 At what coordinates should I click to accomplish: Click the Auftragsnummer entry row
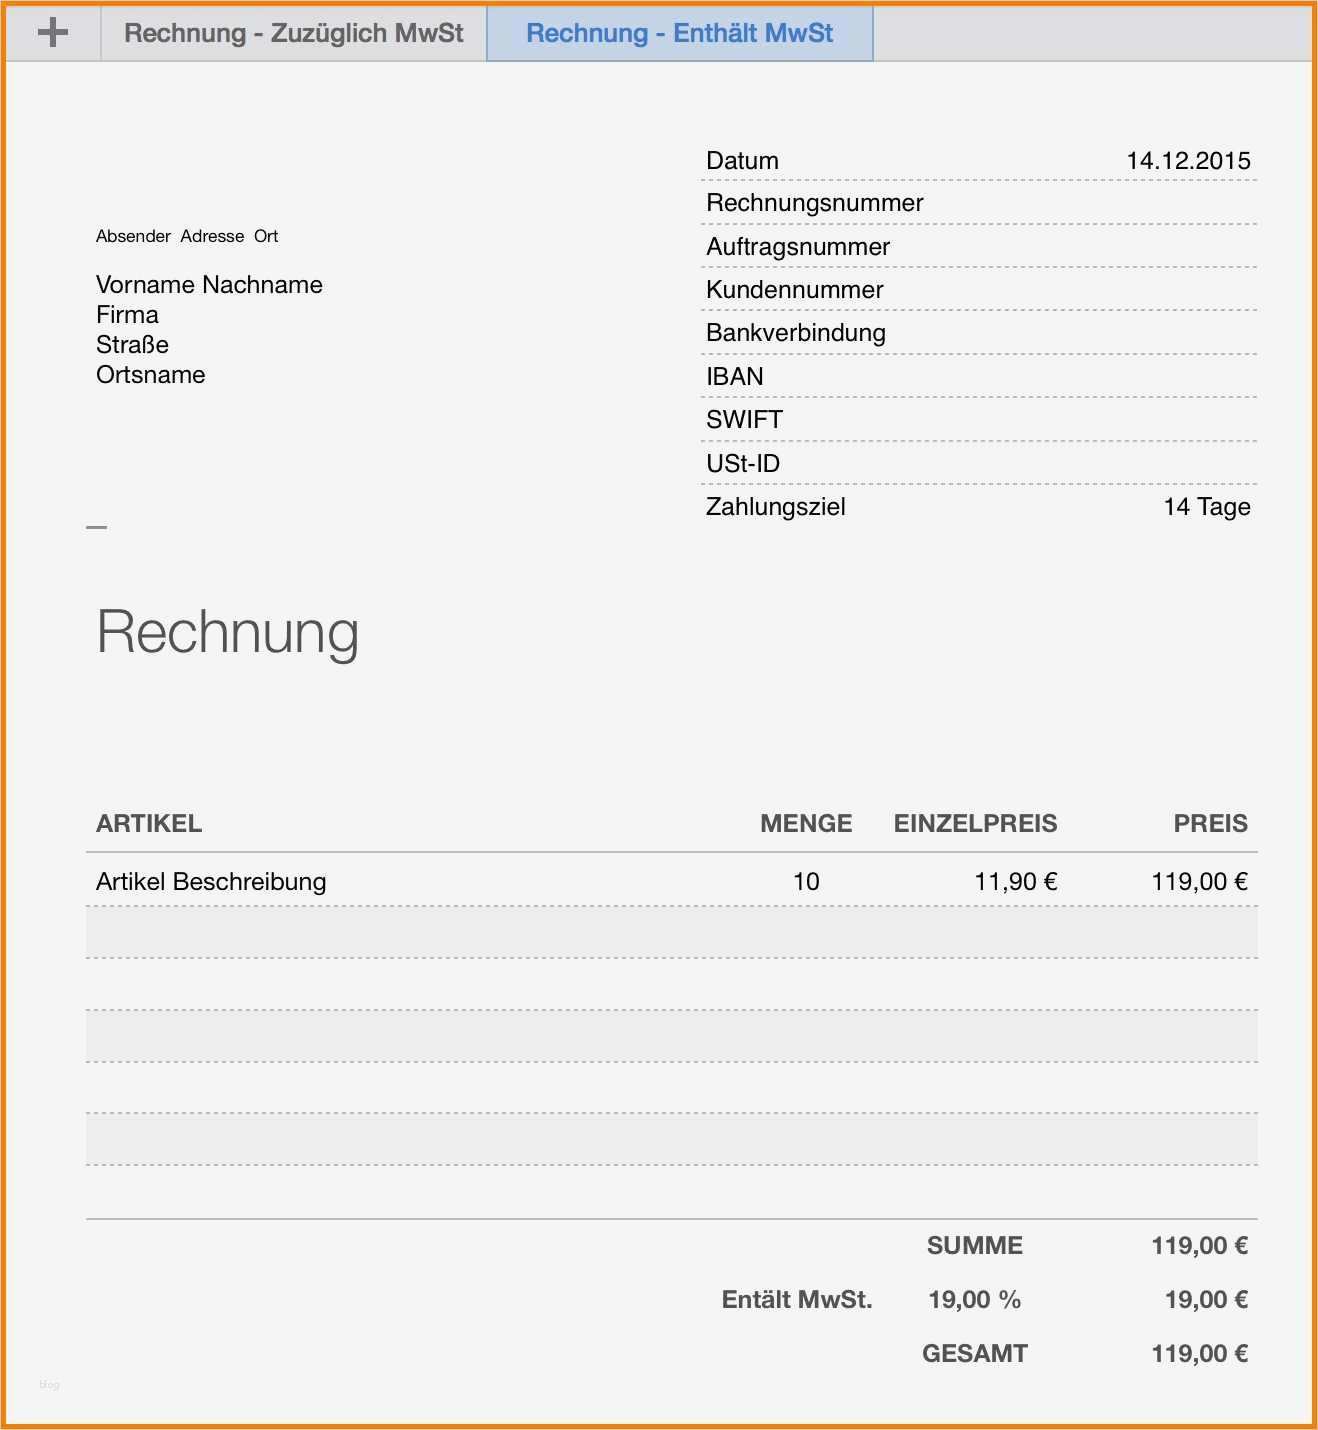[x=797, y=246]
